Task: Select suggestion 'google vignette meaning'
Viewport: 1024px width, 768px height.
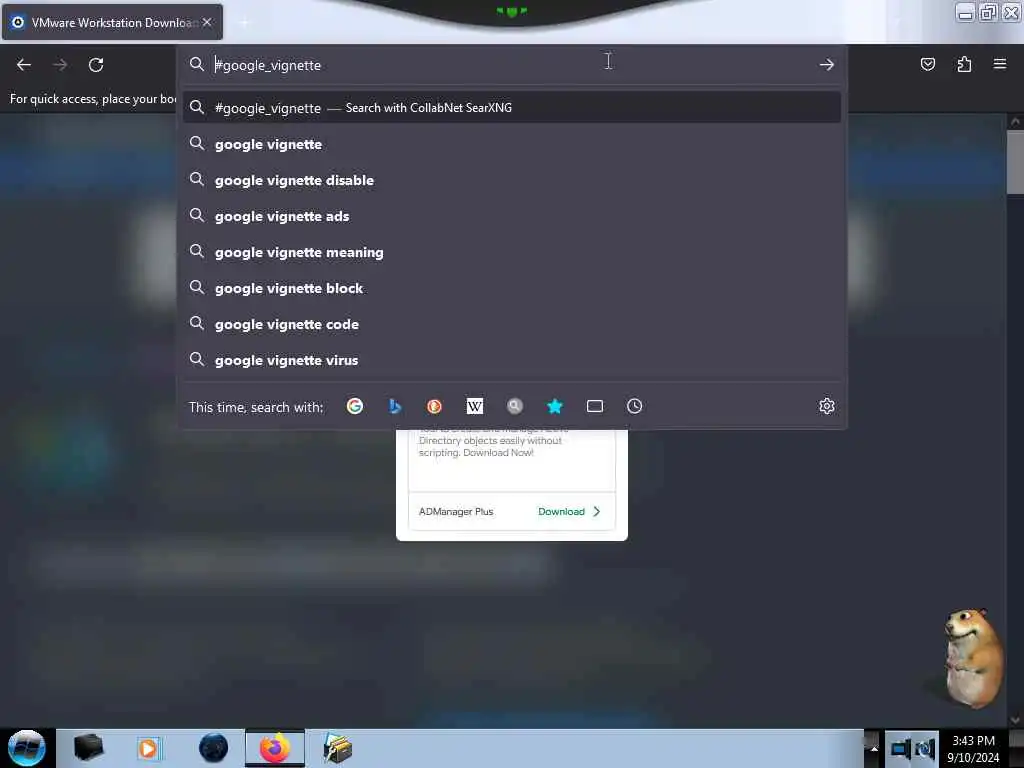Action: (x=512, y=252)
